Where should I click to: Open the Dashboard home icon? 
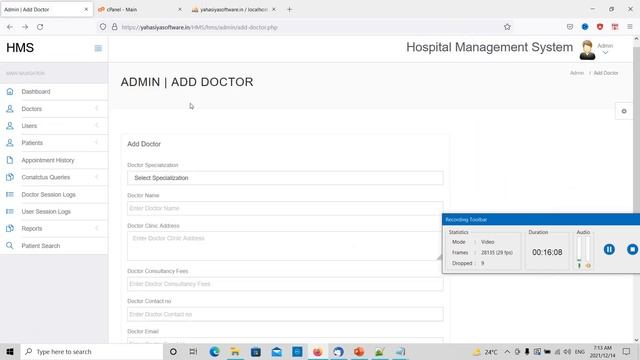10,91
